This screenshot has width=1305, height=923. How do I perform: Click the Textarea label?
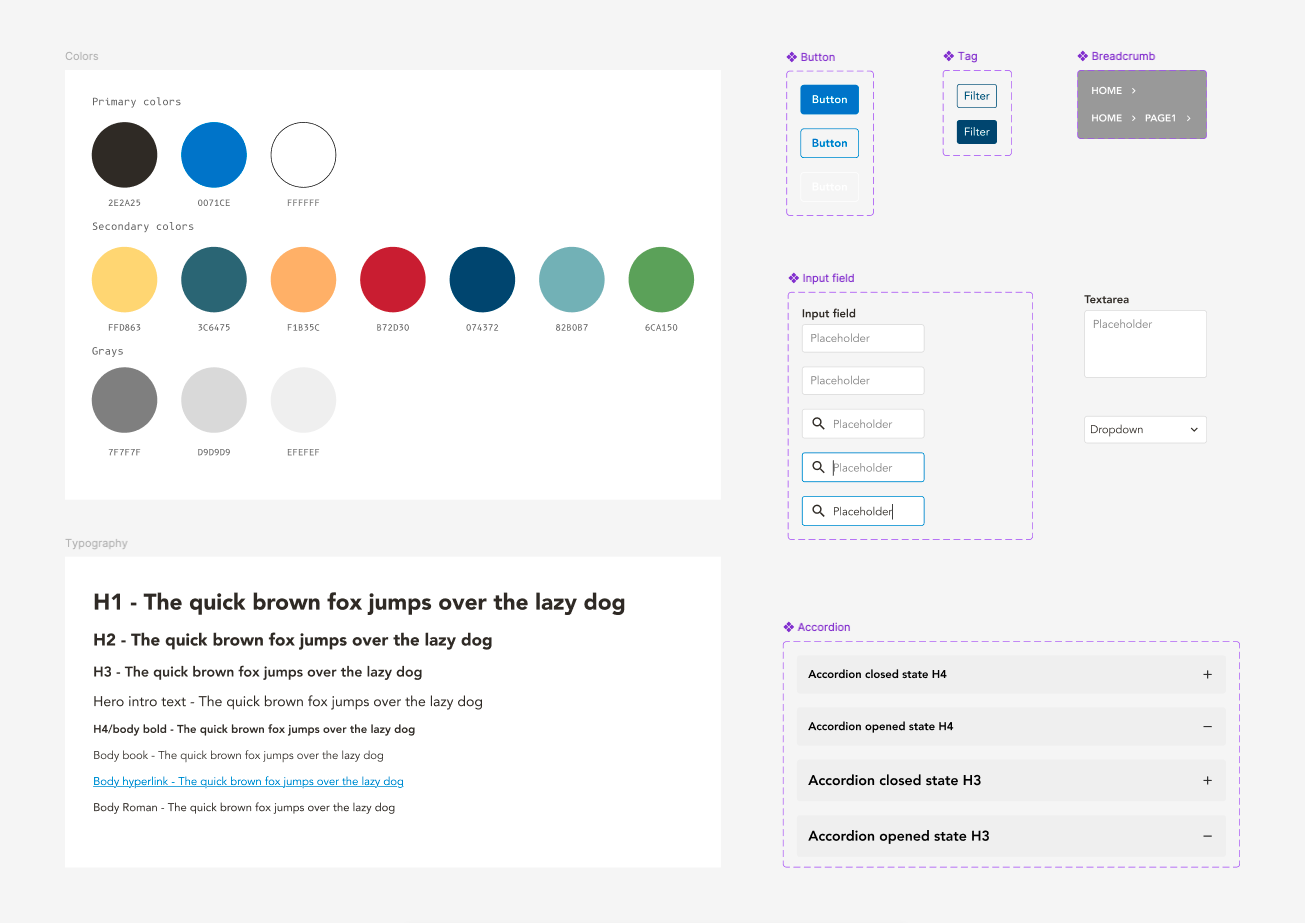pos(1106,299)
